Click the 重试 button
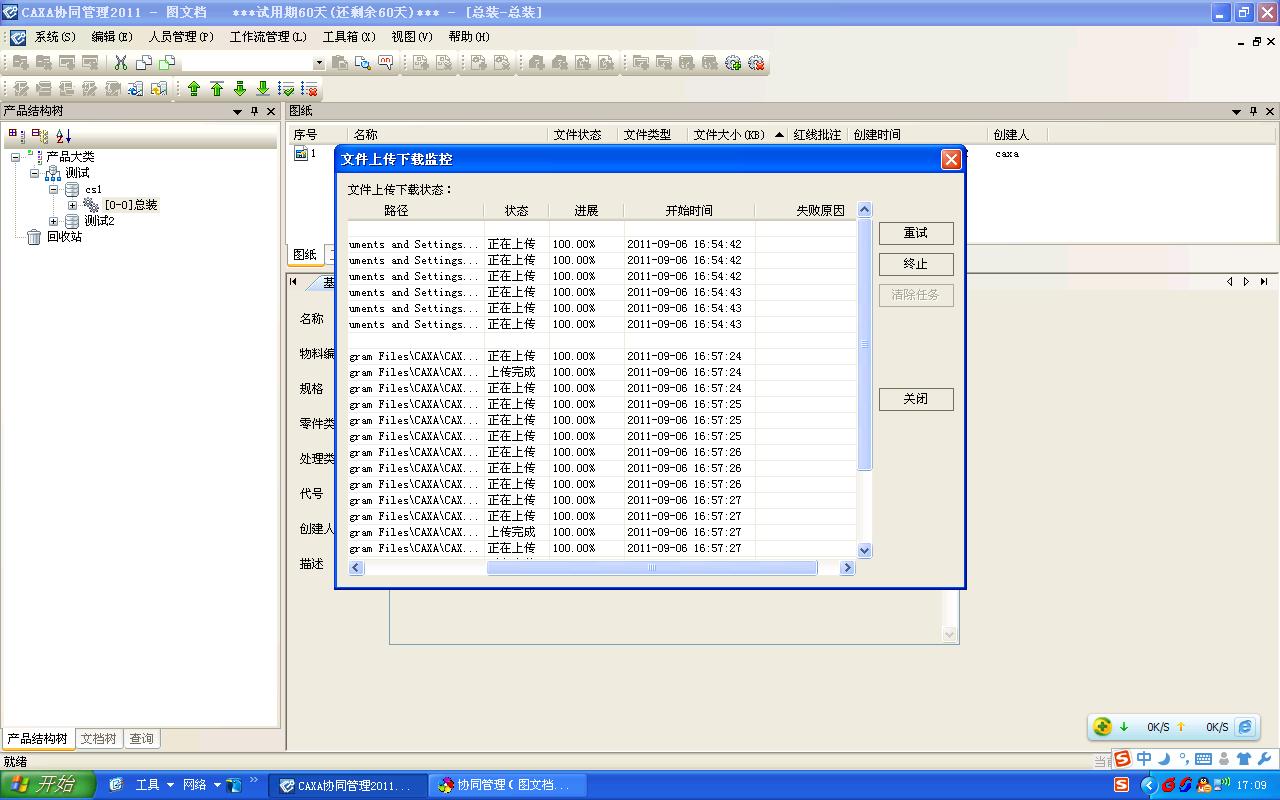Viewport: 1280px width, 800px height. [x=916, y=233]
